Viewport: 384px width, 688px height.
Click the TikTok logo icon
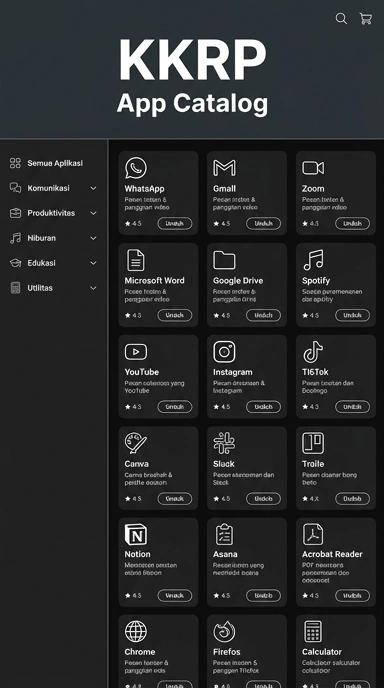click(313, 351)
